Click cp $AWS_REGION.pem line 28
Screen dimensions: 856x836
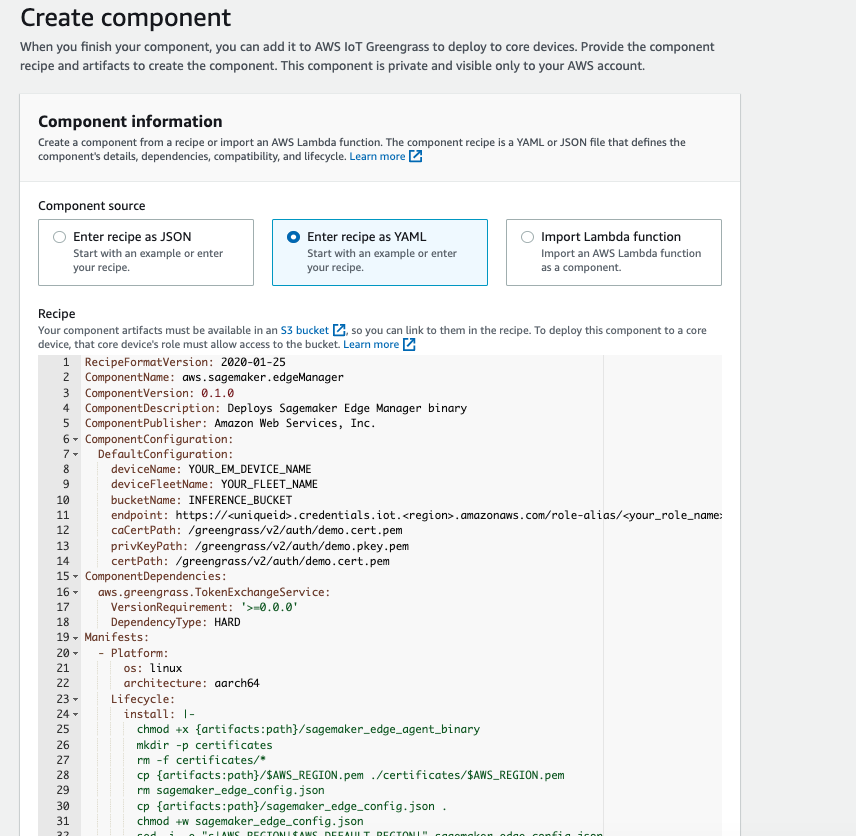(x=350, y=775)
